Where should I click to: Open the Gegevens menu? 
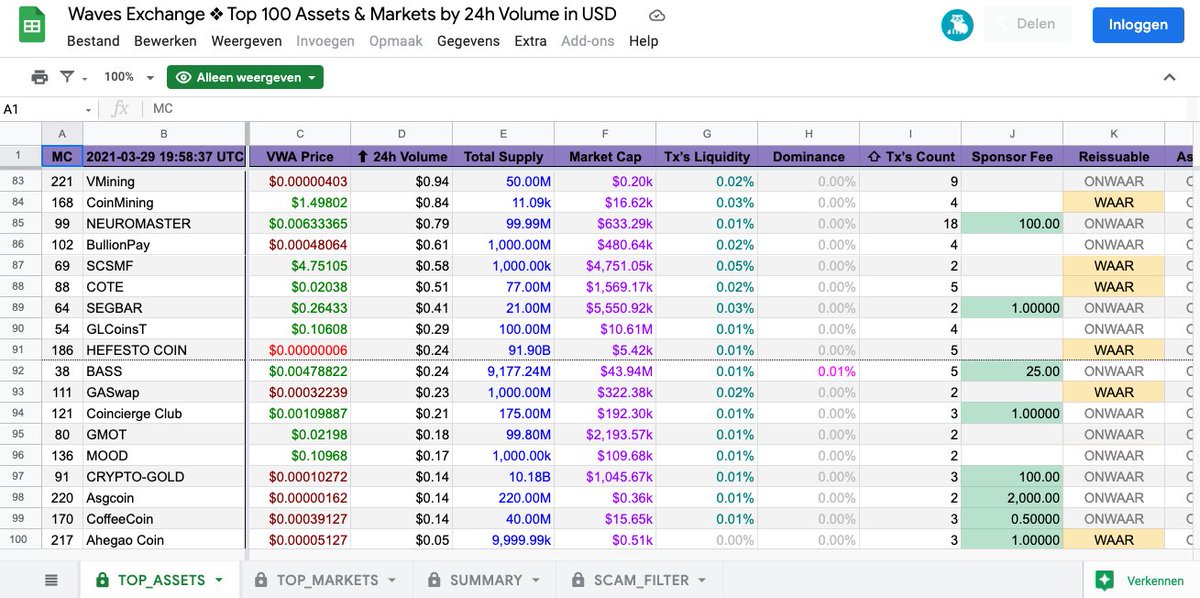pos(468,41)
